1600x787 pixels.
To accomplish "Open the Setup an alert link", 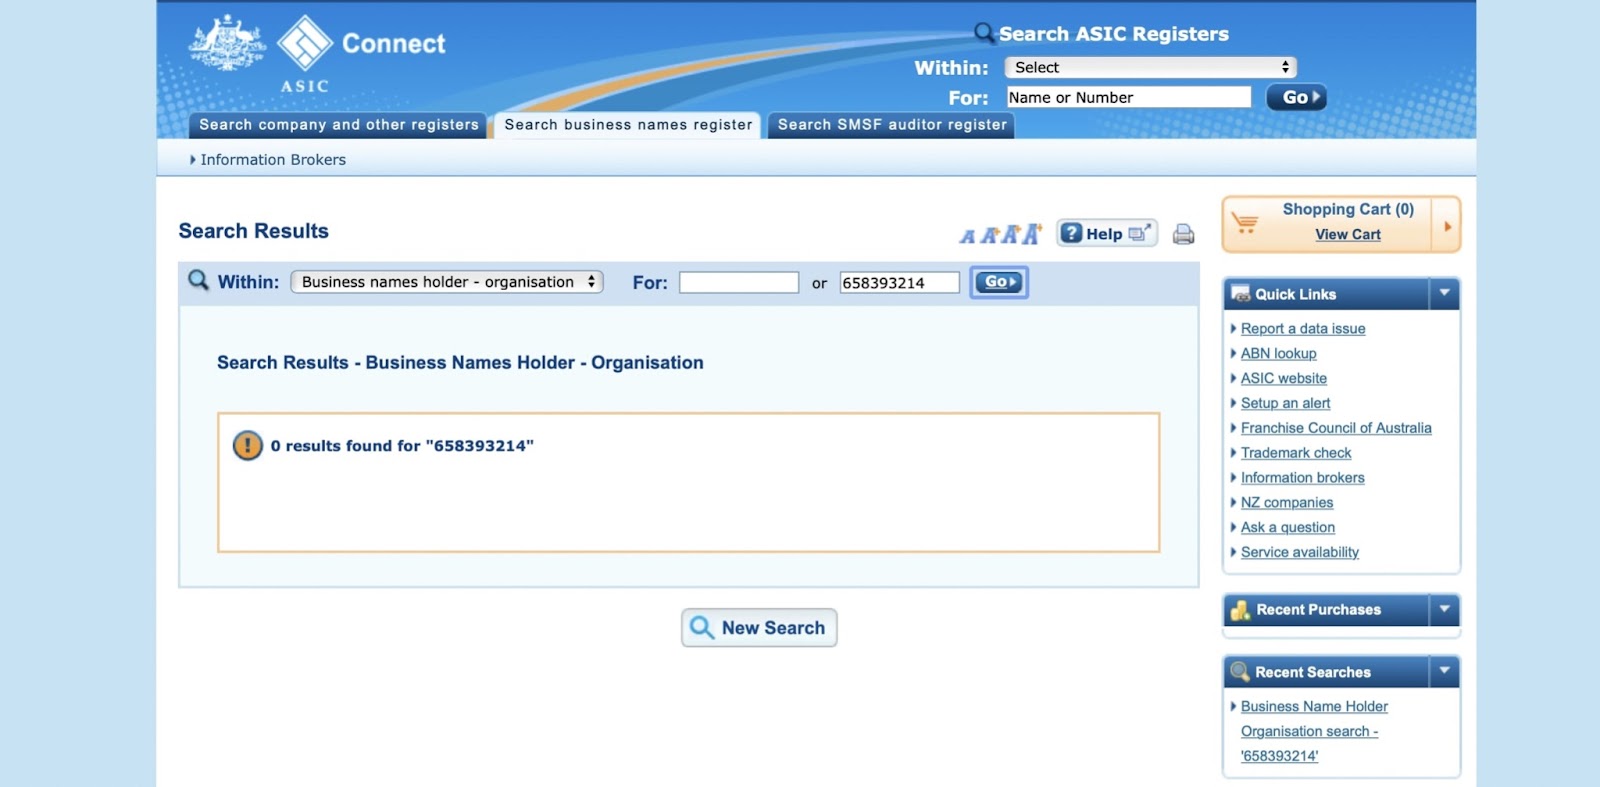I will tap(1285, 404).
